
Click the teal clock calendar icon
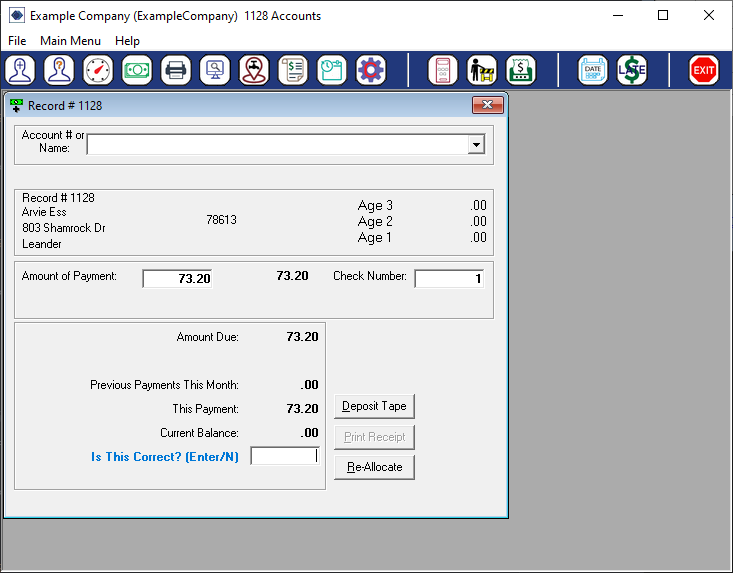coord(331,70)
